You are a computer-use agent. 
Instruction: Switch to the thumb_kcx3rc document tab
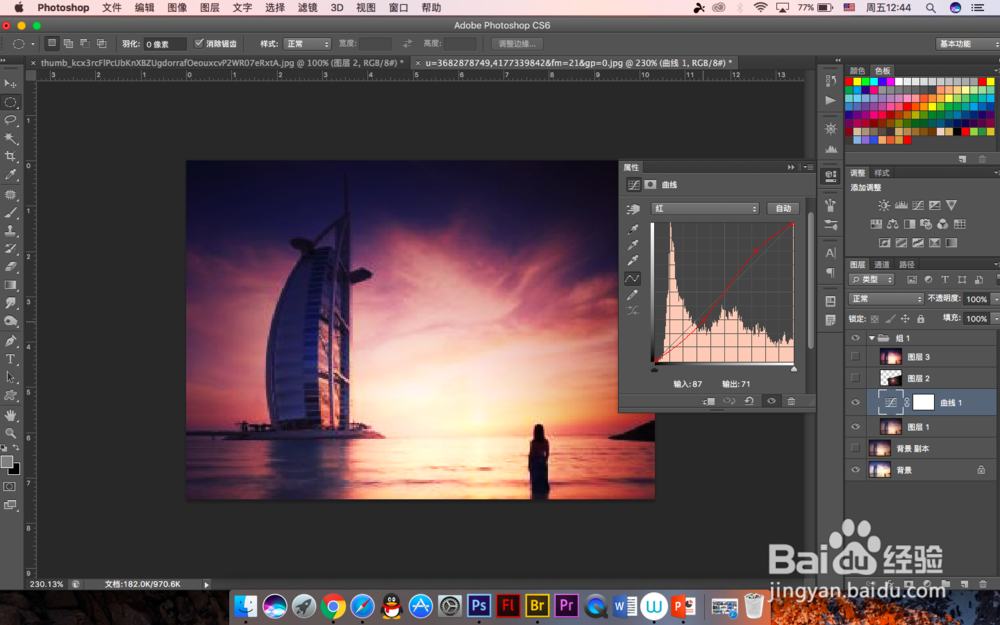pos(221,62)
